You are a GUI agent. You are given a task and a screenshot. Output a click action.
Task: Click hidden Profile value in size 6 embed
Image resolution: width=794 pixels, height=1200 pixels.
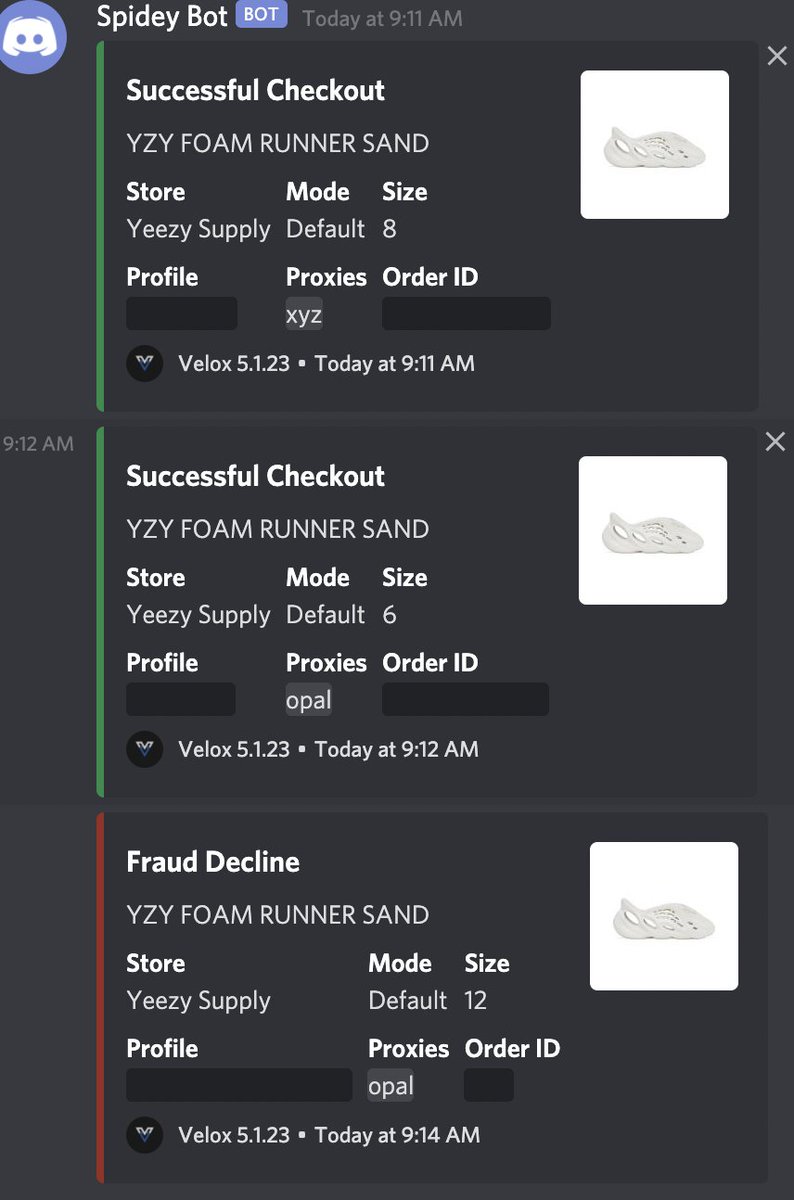(181, 699)
